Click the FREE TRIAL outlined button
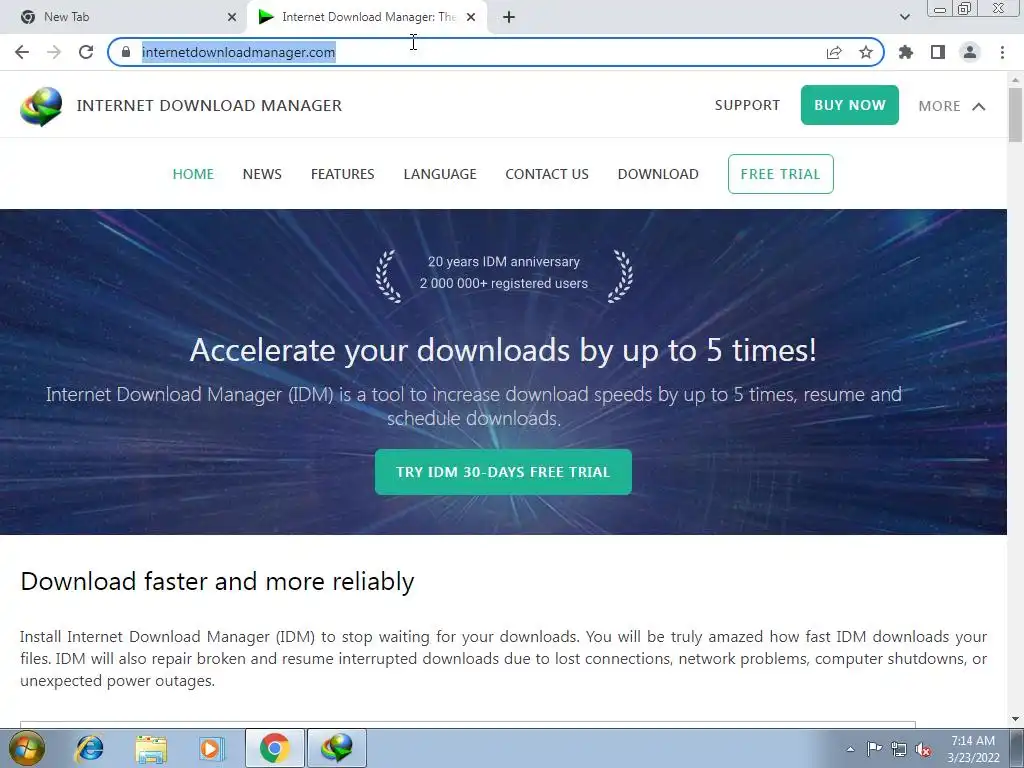This screenshot has width=1024, height=768. click(x=780, y=174)
